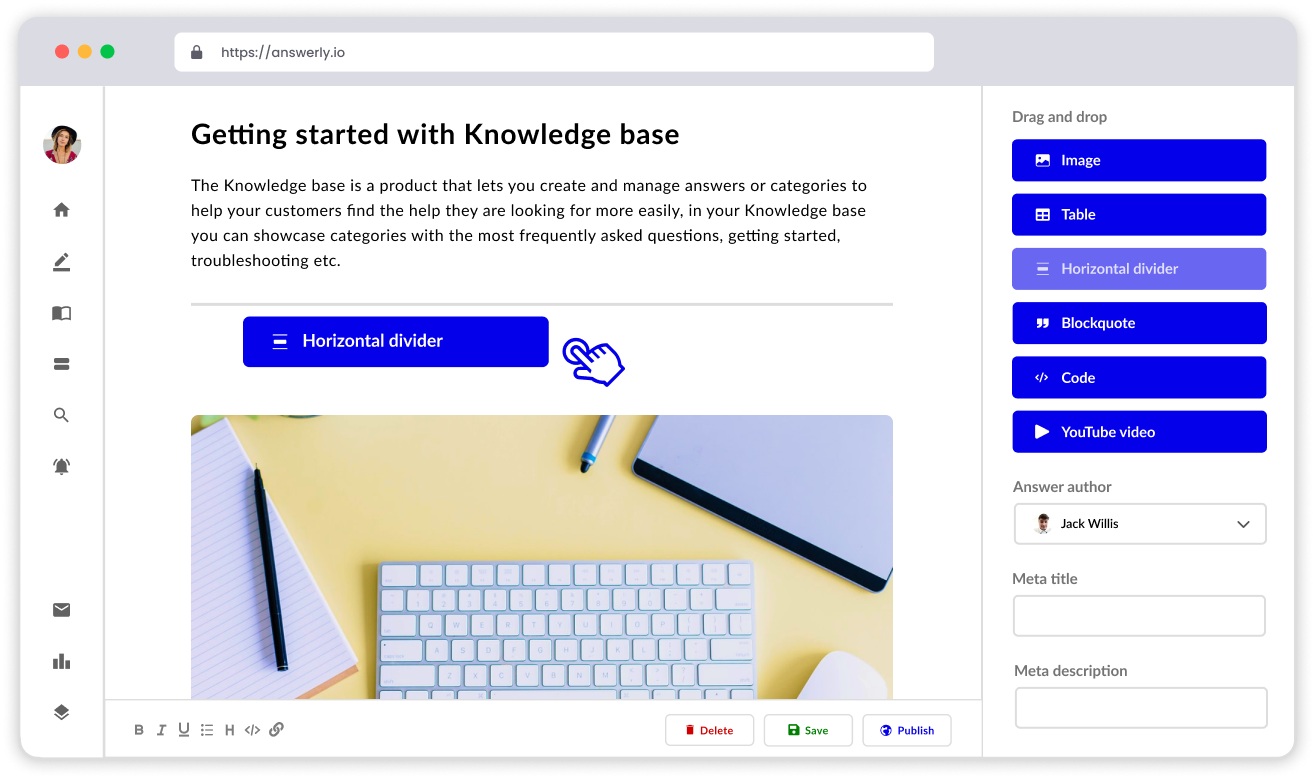Open the notifications bell icon
1315x779 pixels.
[62, 466]
